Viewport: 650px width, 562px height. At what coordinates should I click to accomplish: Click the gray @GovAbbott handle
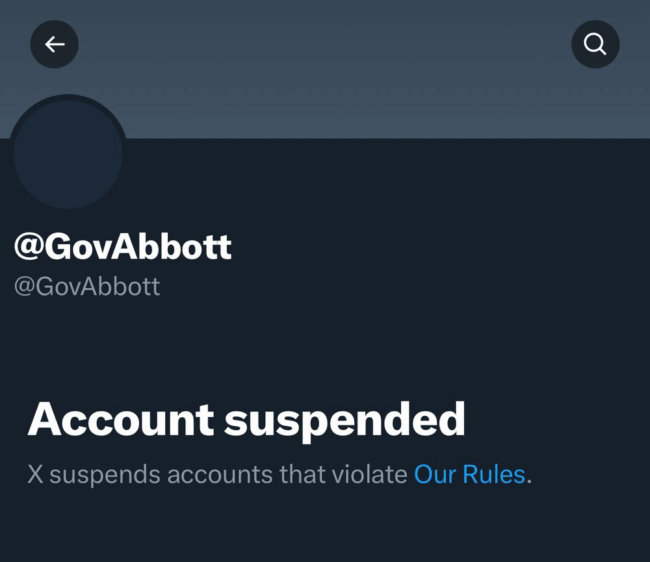tap(87, 286)
